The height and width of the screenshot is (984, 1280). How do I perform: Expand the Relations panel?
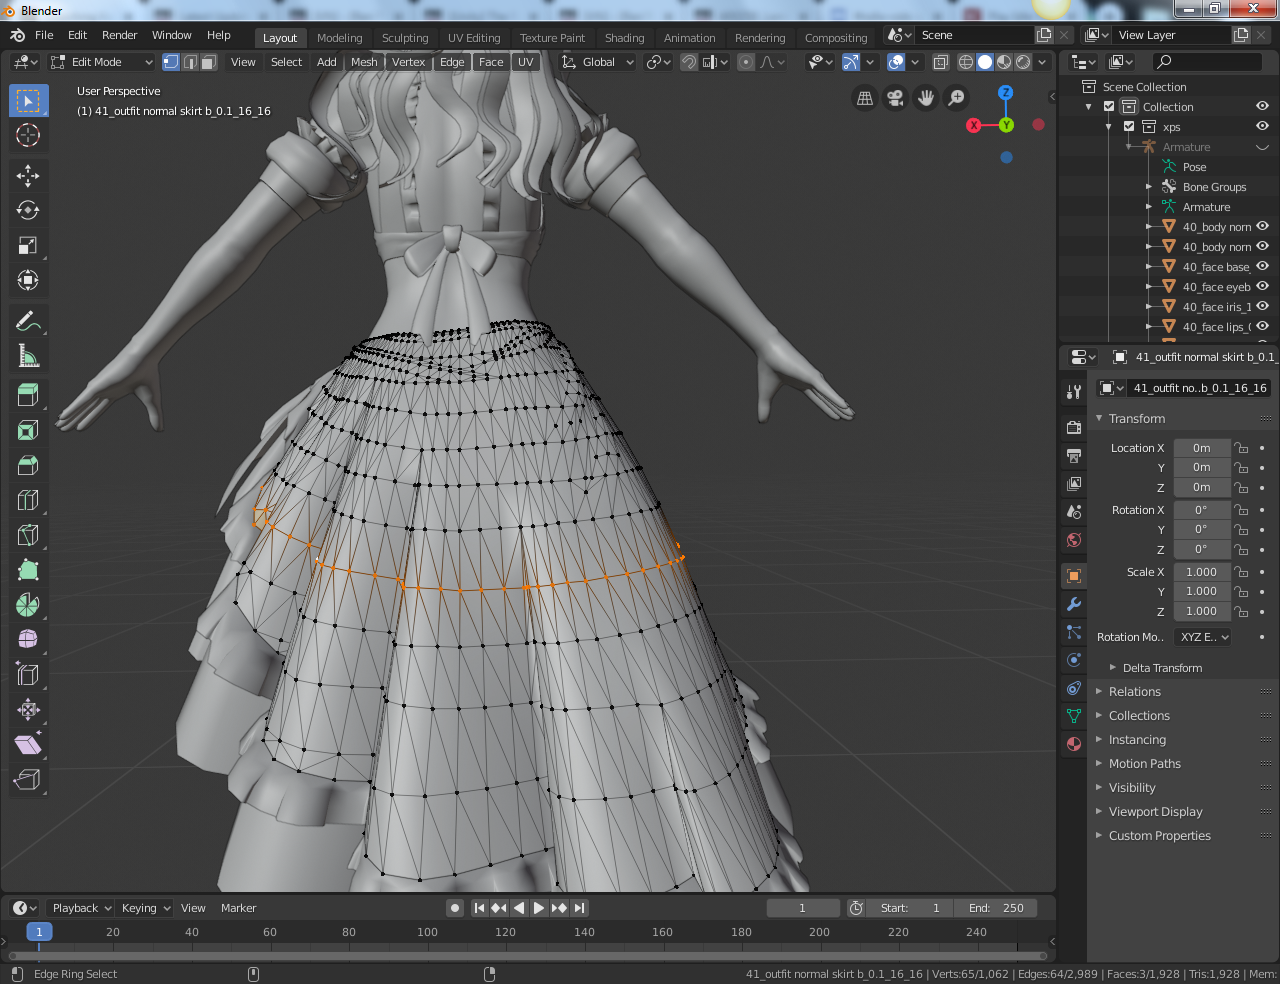click(x=1135, y=692)
